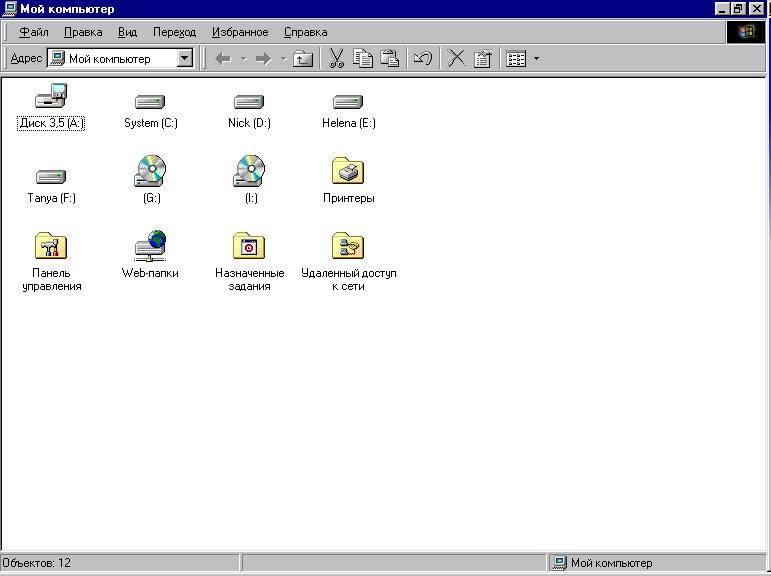The height and width of the screenshot is (576, 771).
Task: Open the Правка menu
Action: tap(83, 32)
